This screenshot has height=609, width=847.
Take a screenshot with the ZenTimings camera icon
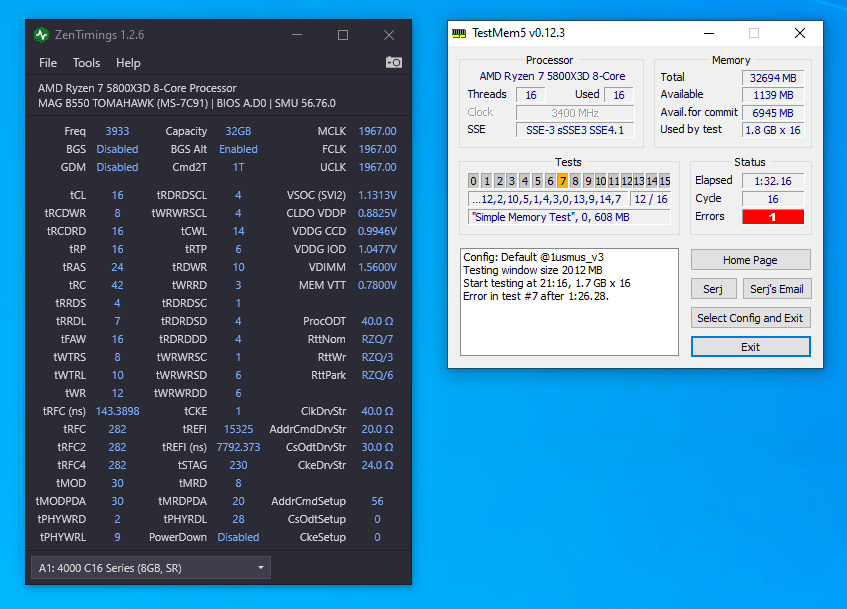coord(394,62)
